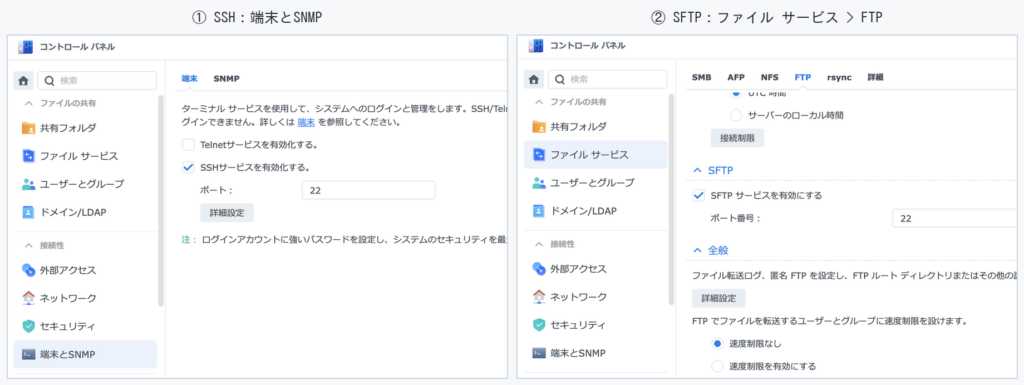
Task: Open 外部アクセス icon in left window sidebar
Action: (x=28, y=270)
